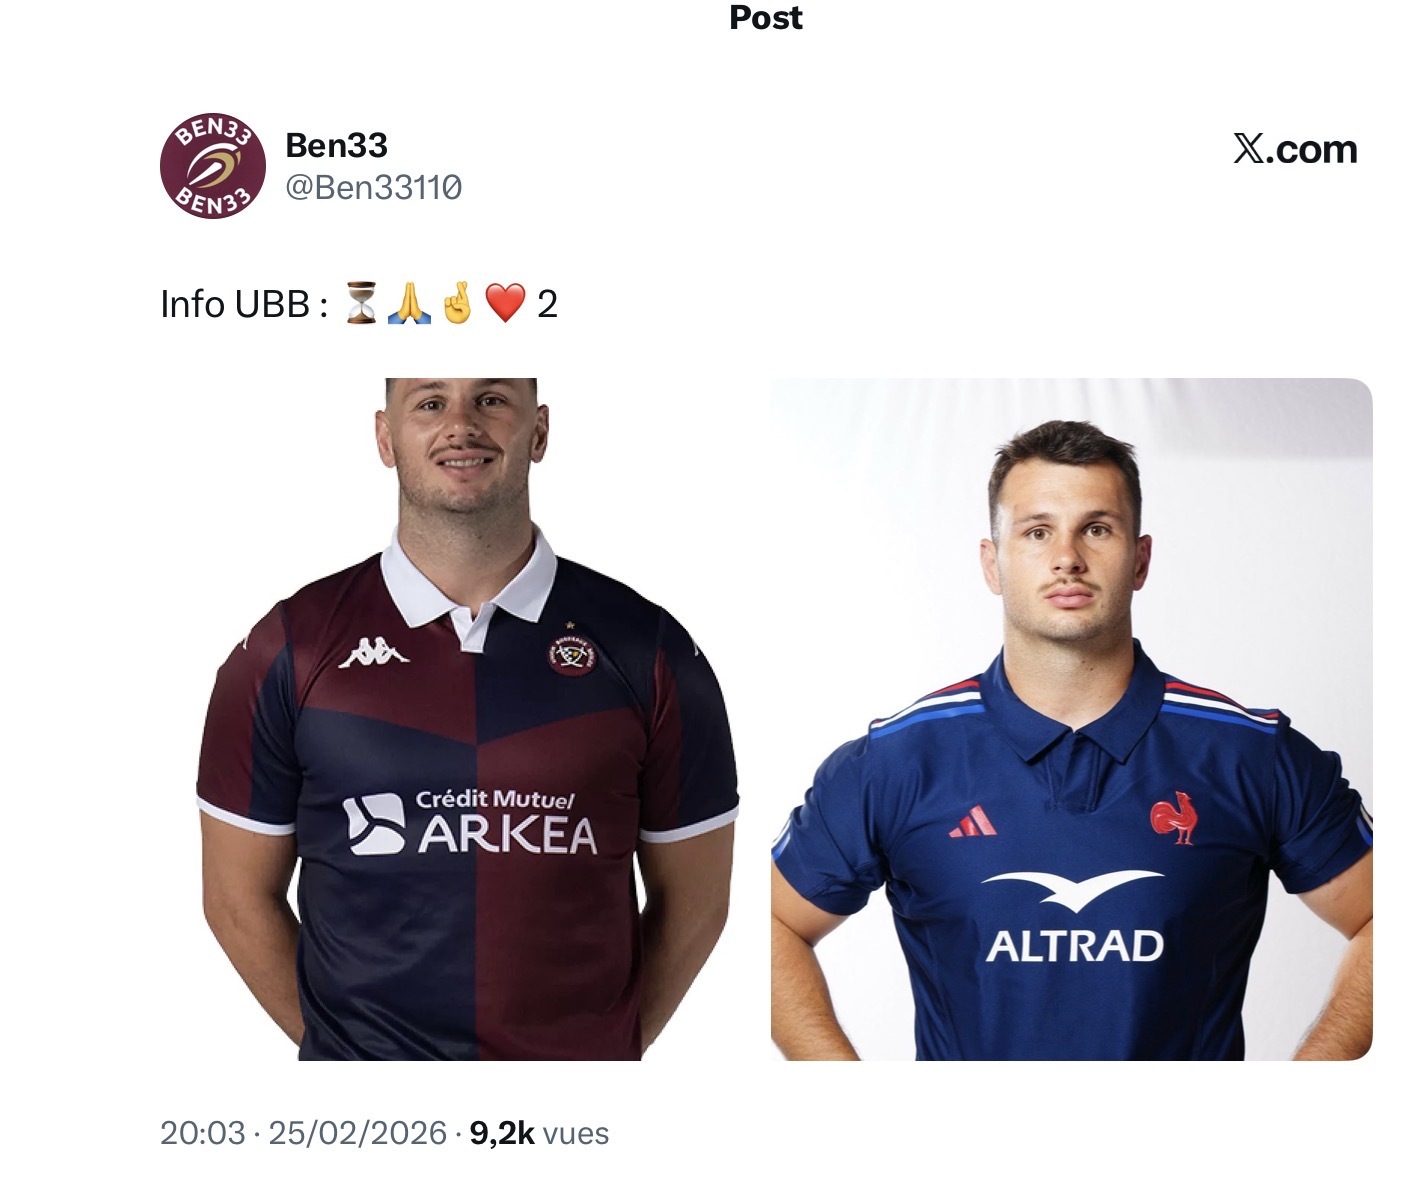Open the 9,2k vues count
The height and width of the screenshot is (1182, 1414).
pyautogui.click(x=539, y=1133)
